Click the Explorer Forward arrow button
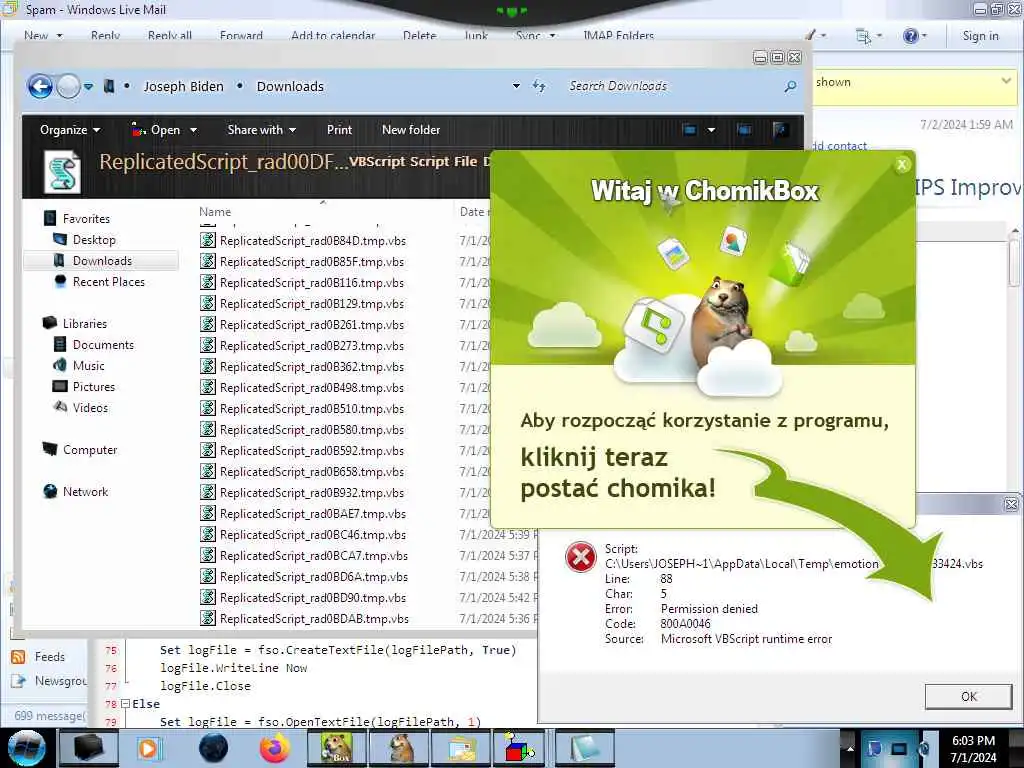This screenshot has height=768, width=1024. [68, 86]
